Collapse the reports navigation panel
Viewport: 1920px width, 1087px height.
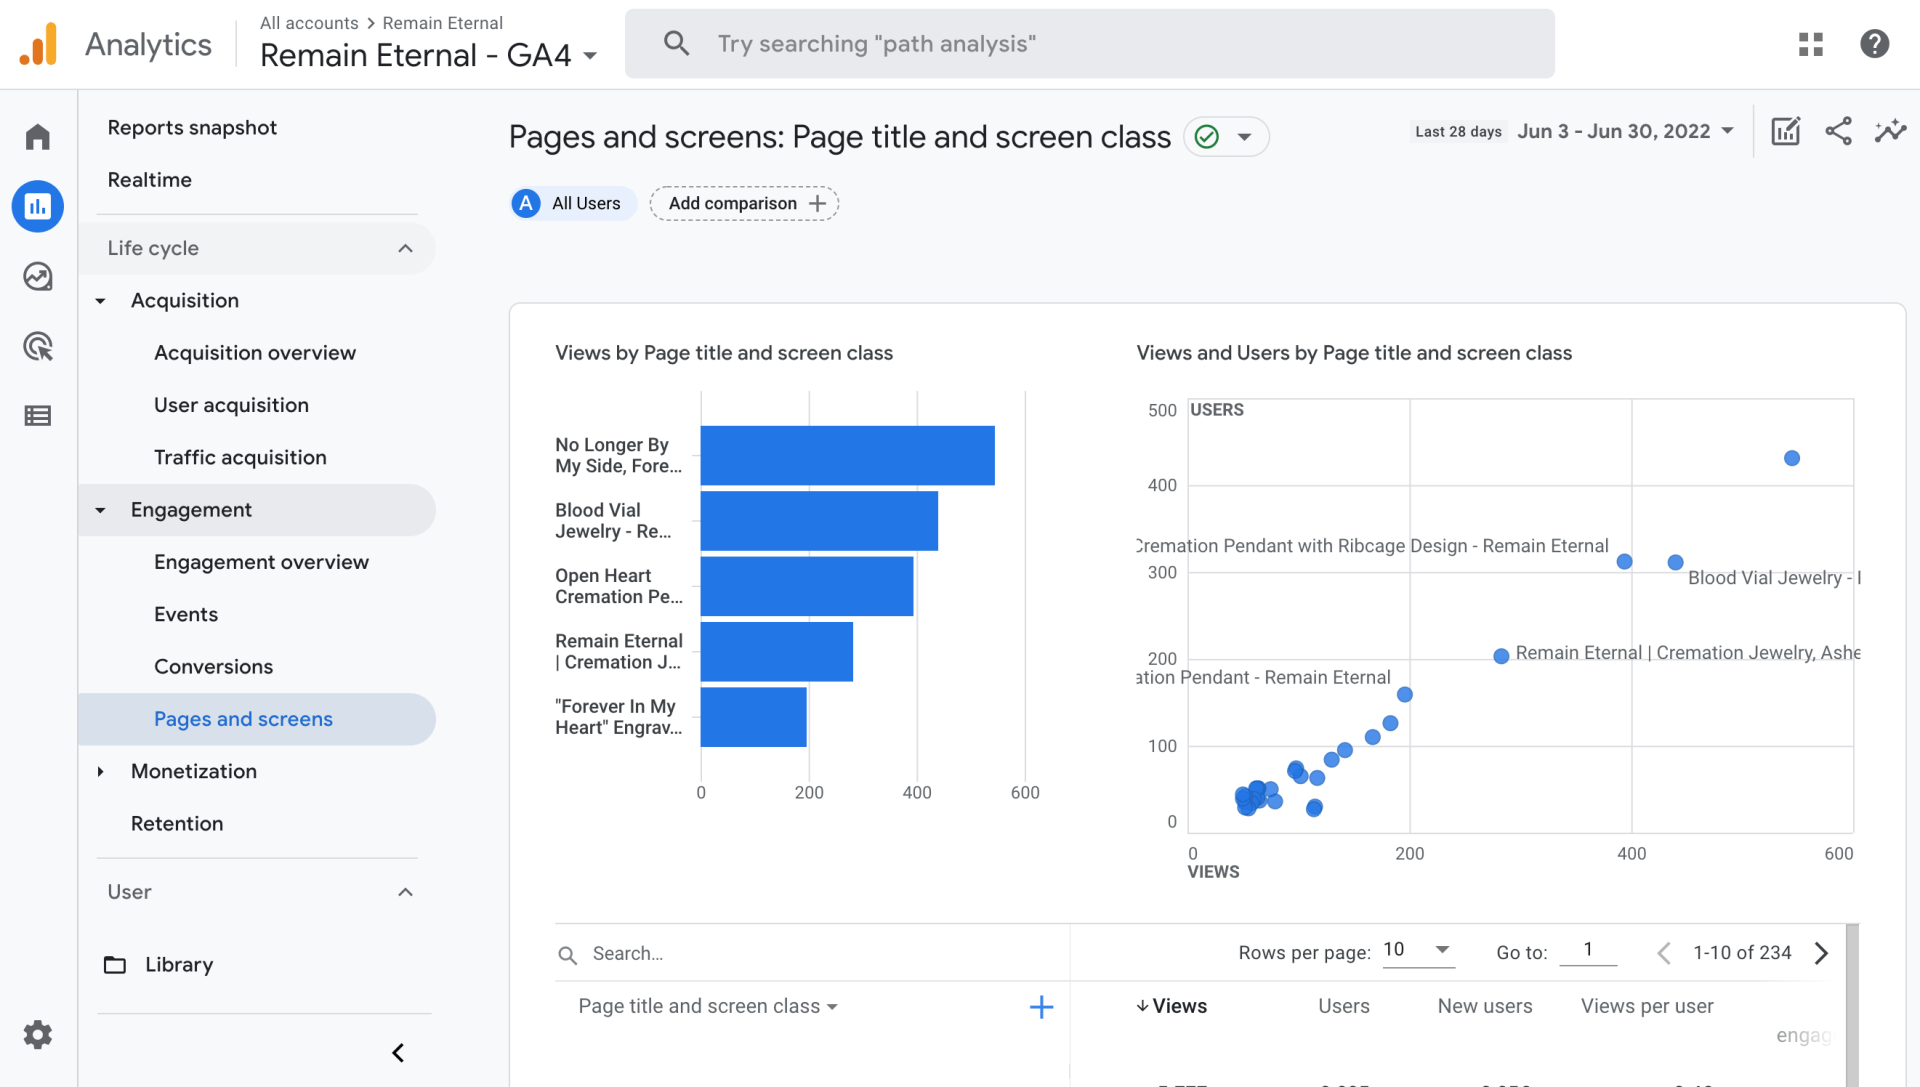[398, 1053]
